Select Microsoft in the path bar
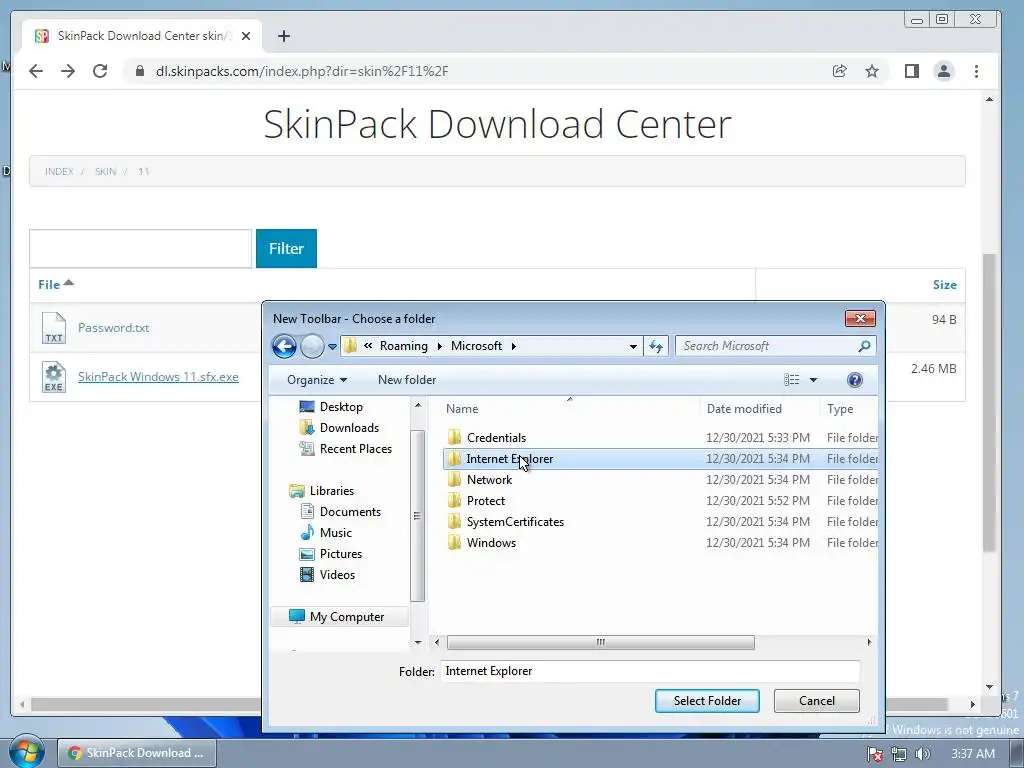Screen dimensions: 1024x768 coord(476,345)
